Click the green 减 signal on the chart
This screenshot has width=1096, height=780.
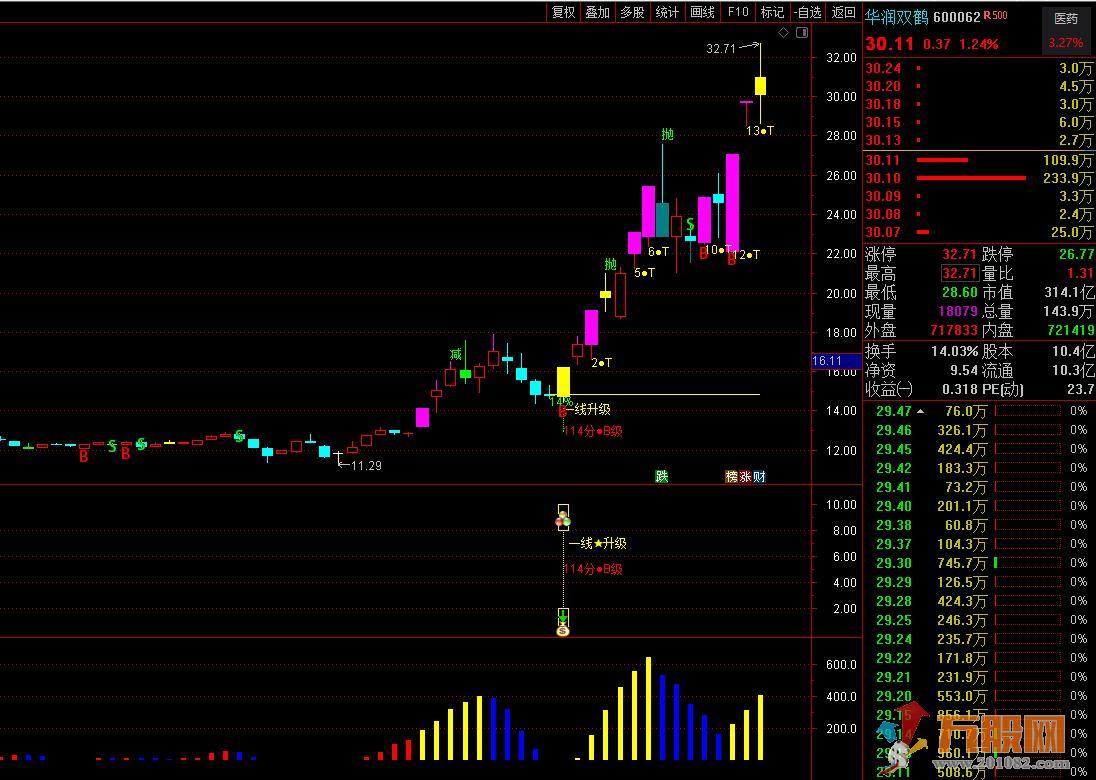456,355
